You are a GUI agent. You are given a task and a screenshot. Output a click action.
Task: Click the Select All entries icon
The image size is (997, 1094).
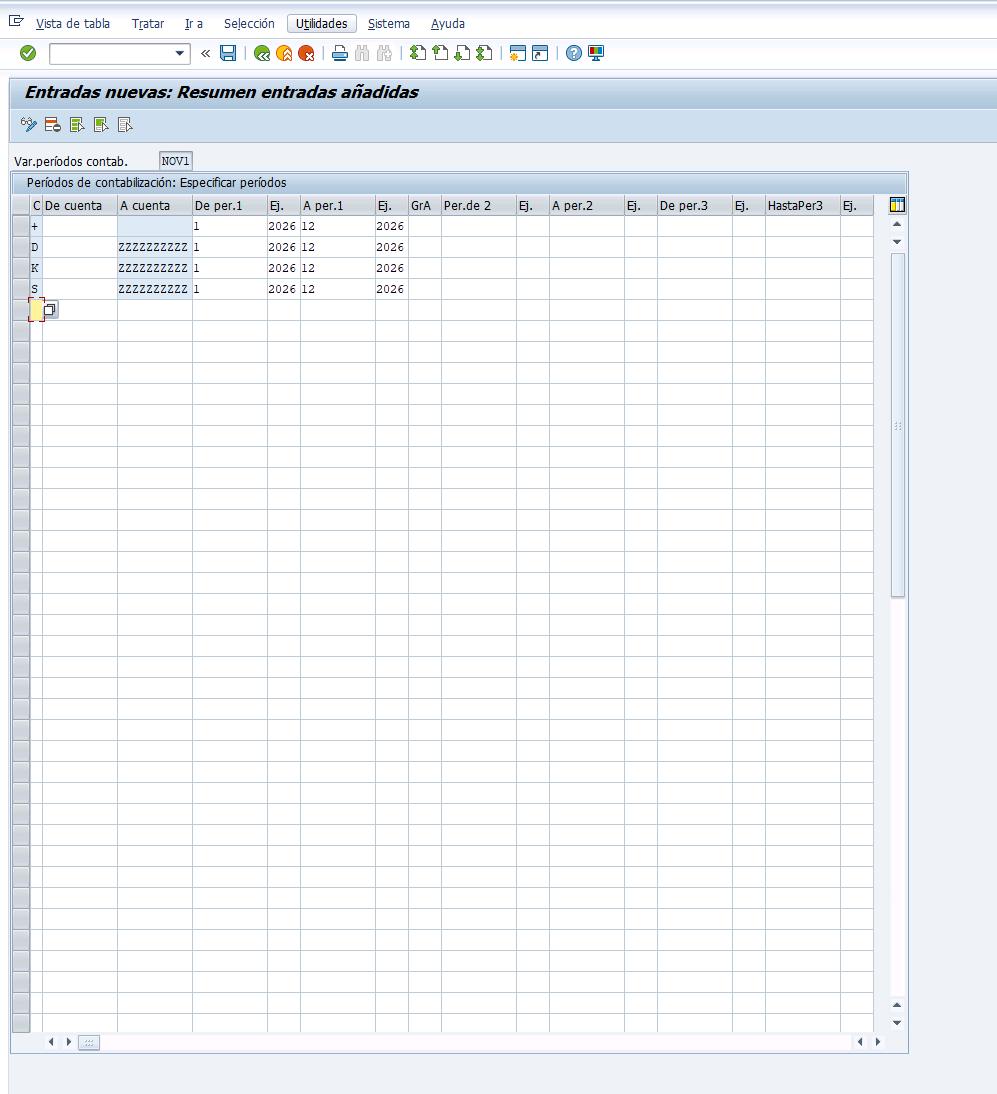pos(77,125)
